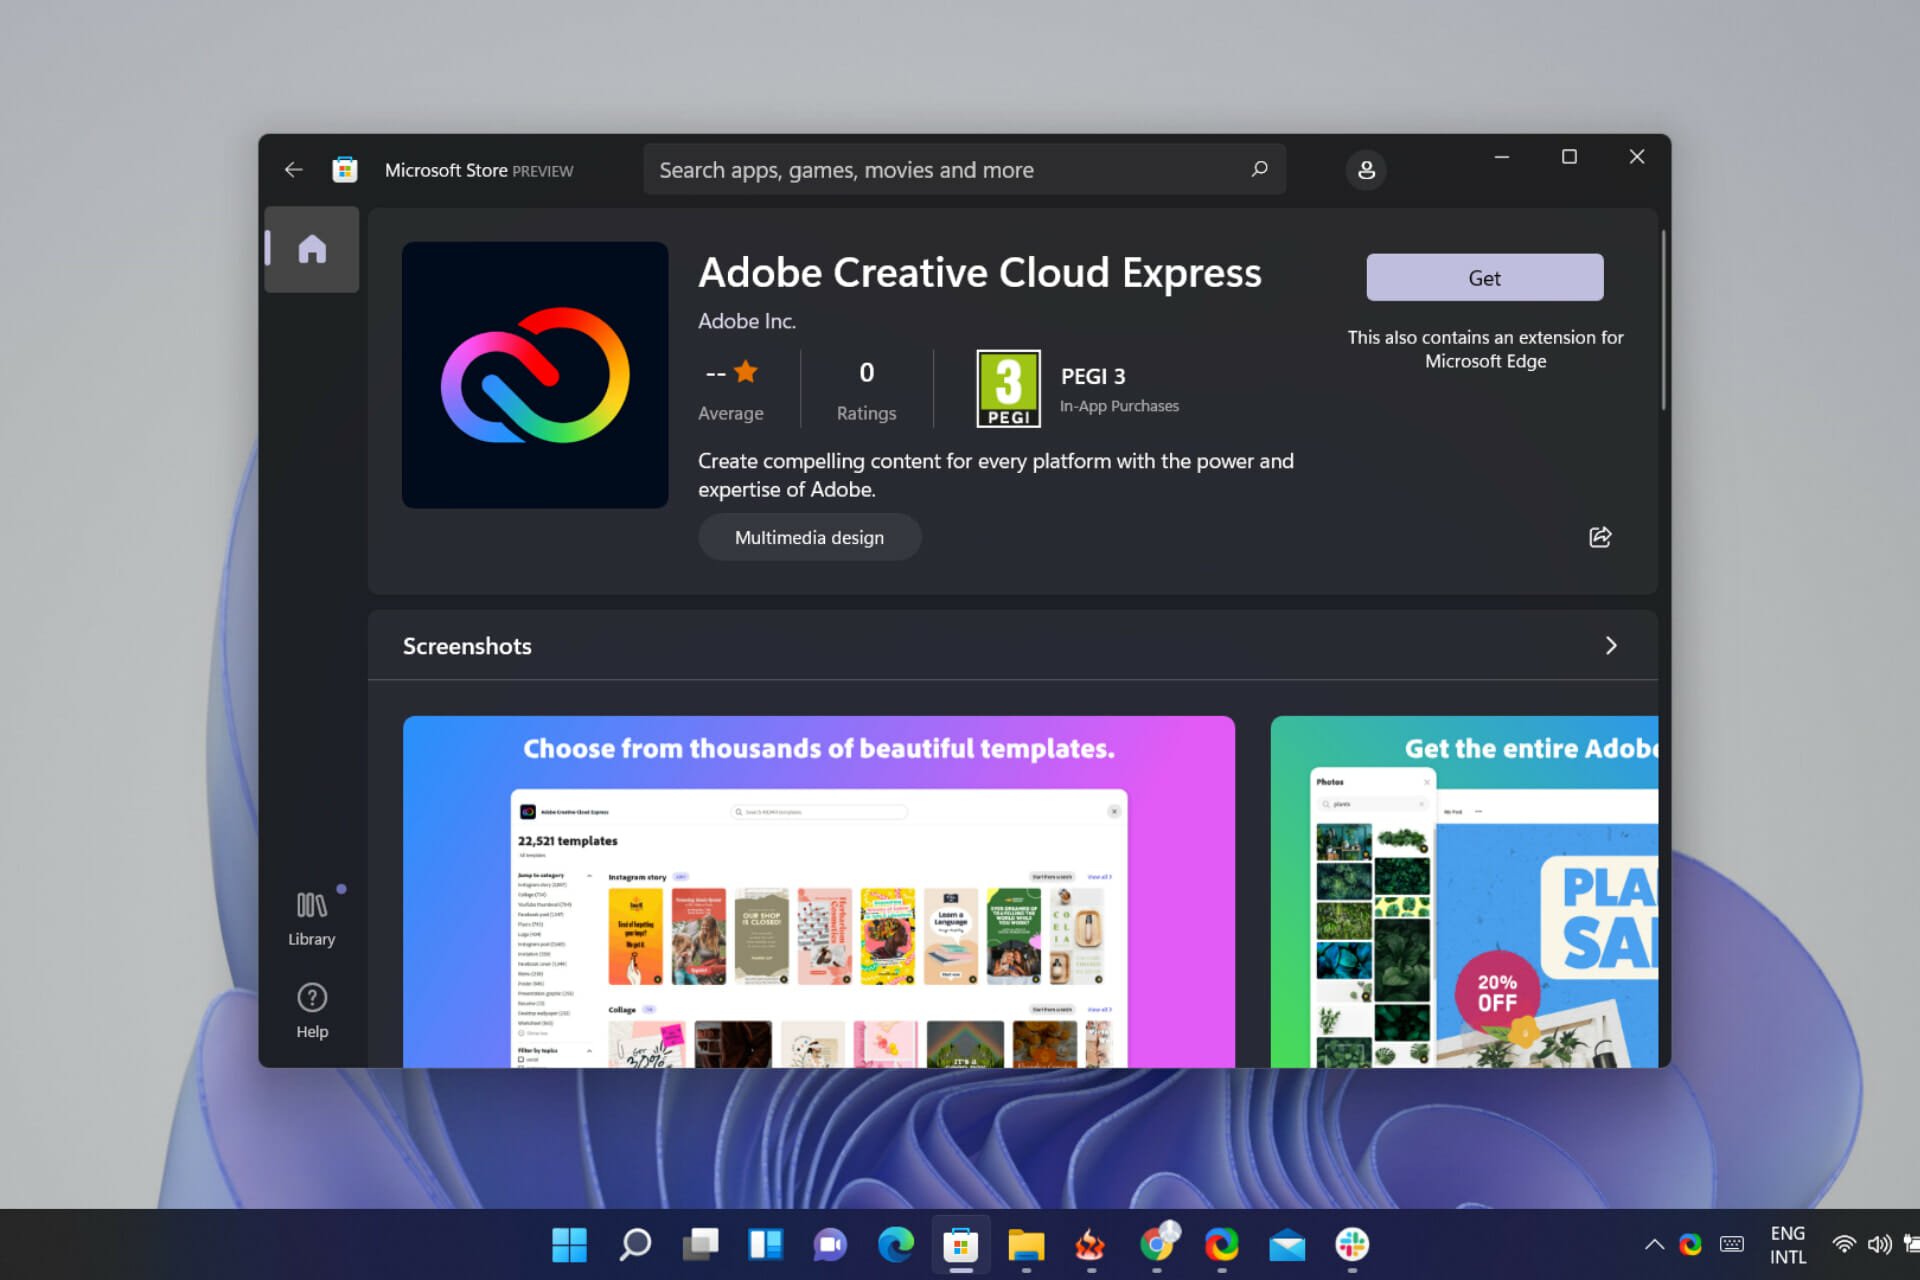Click the Get button to install
1920x1280 pixels.
1484,277
